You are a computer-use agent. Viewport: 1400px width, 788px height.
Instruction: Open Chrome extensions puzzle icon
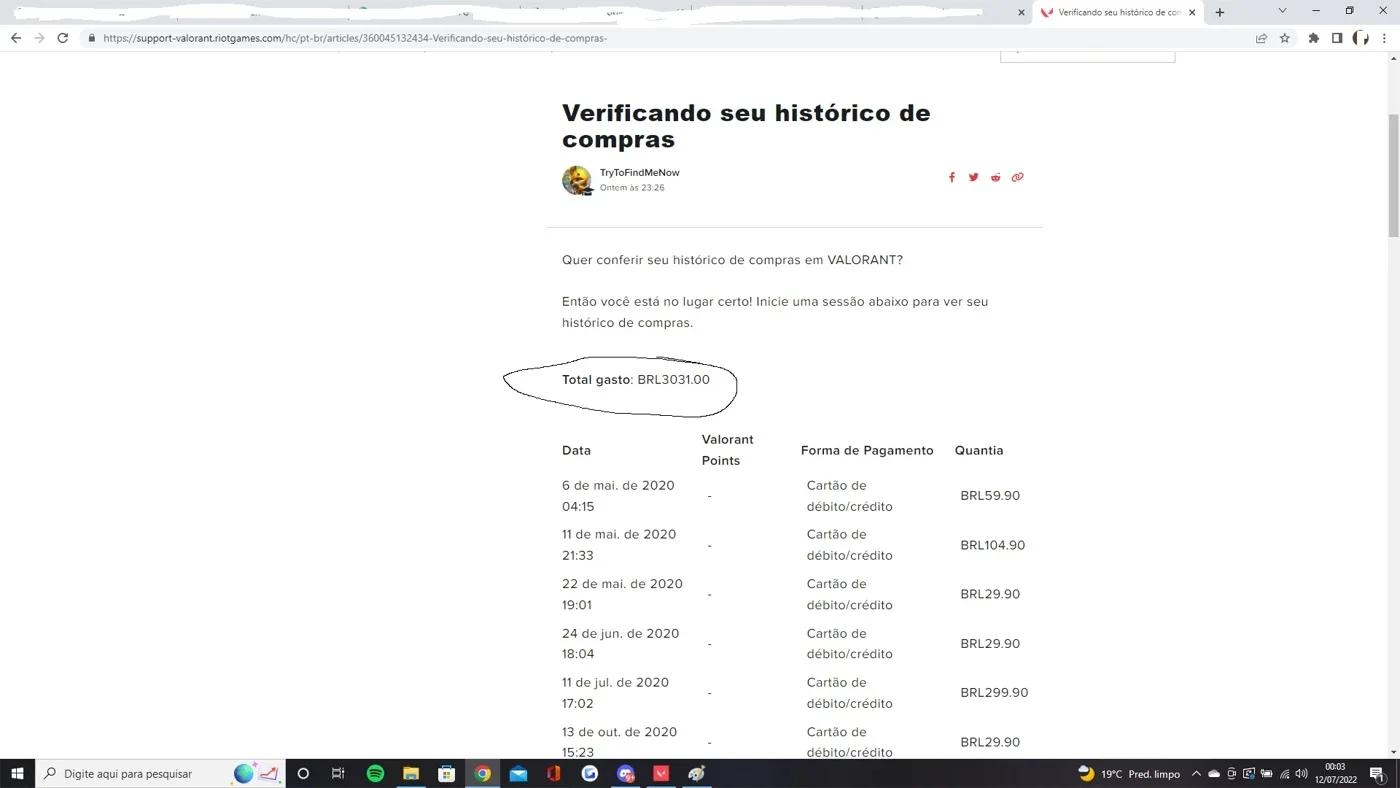[1313, 38]
